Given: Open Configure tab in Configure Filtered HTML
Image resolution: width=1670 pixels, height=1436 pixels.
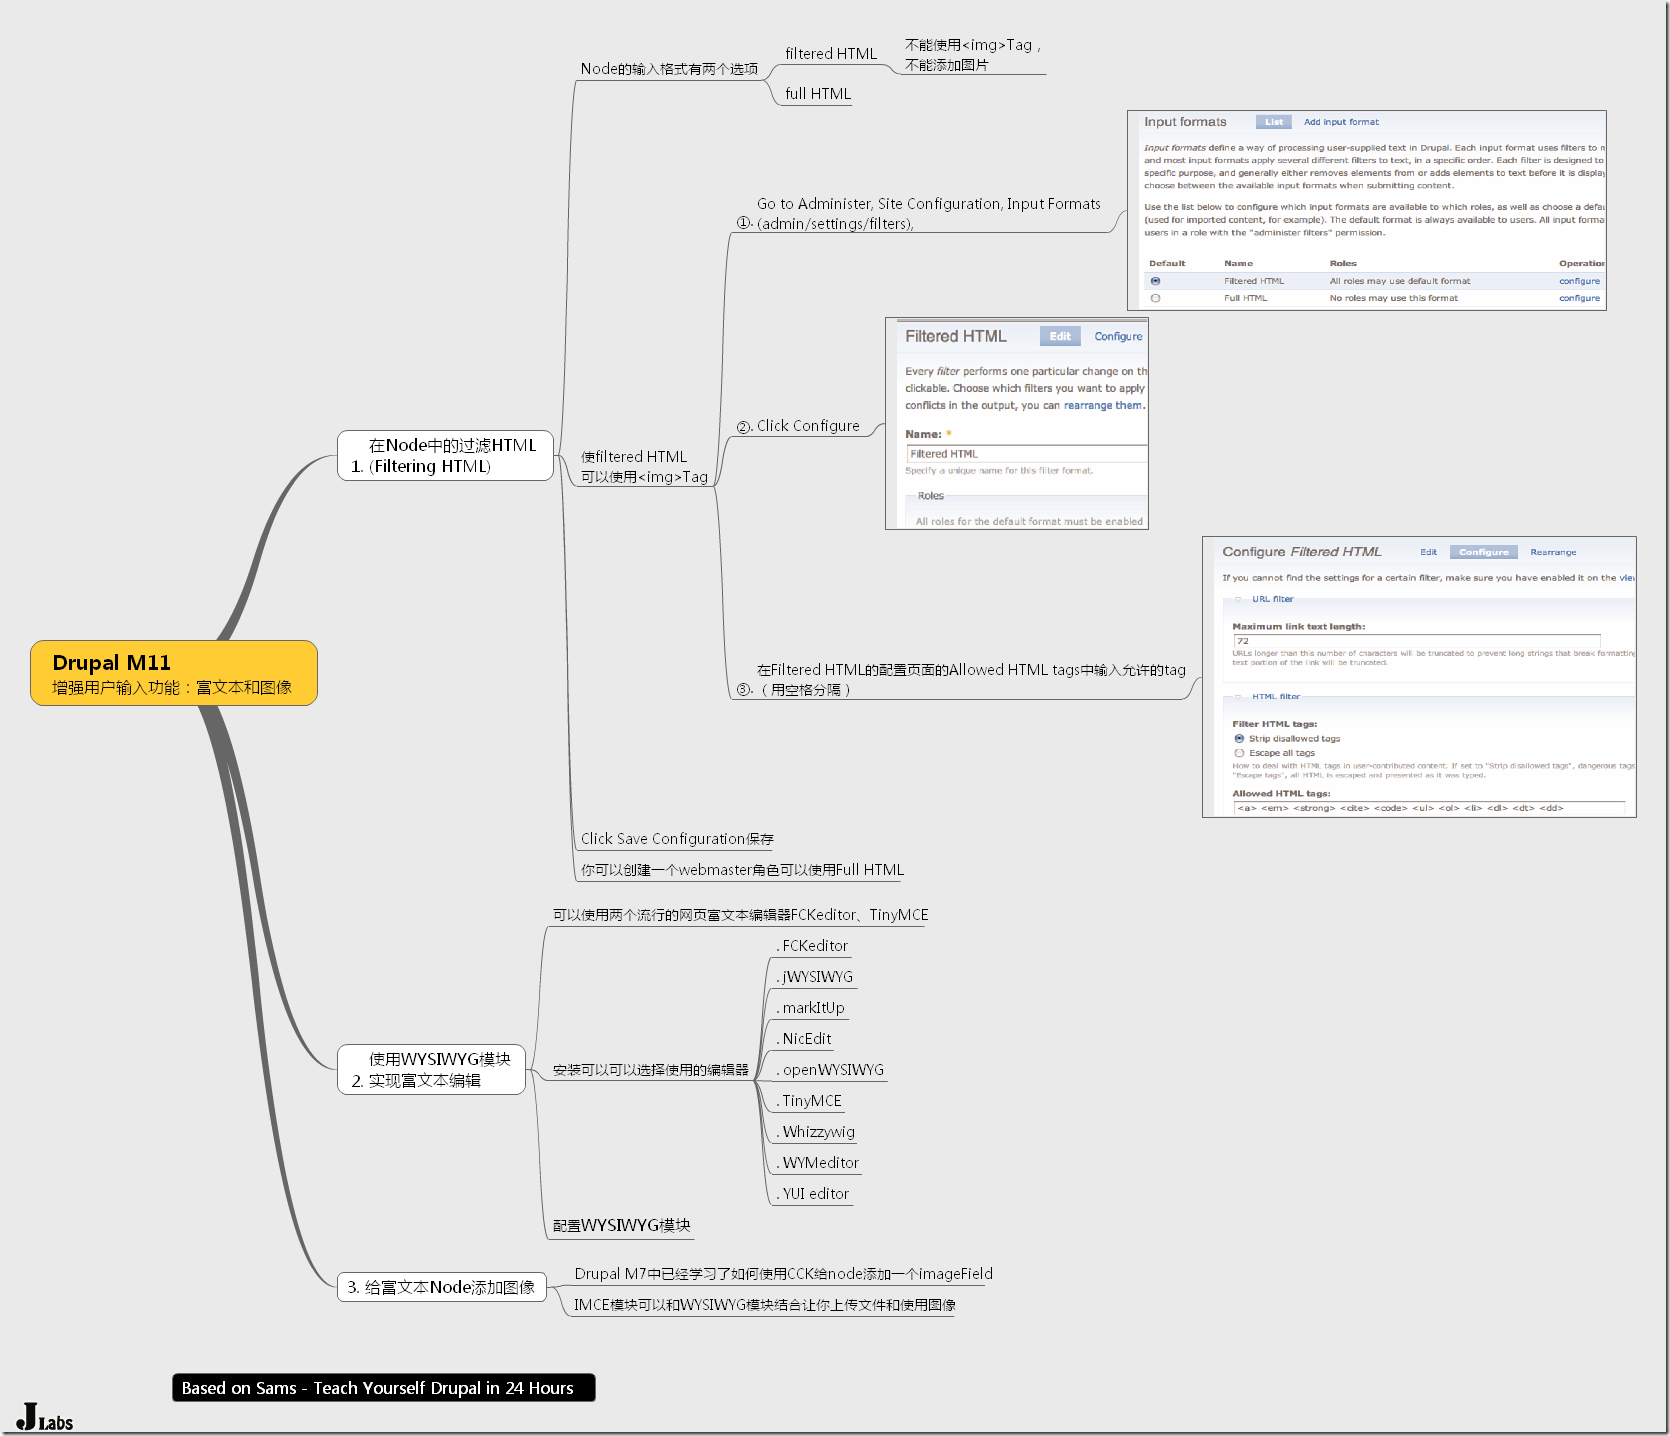Looking at the screenshot, I should click(x=1483, y=552).
